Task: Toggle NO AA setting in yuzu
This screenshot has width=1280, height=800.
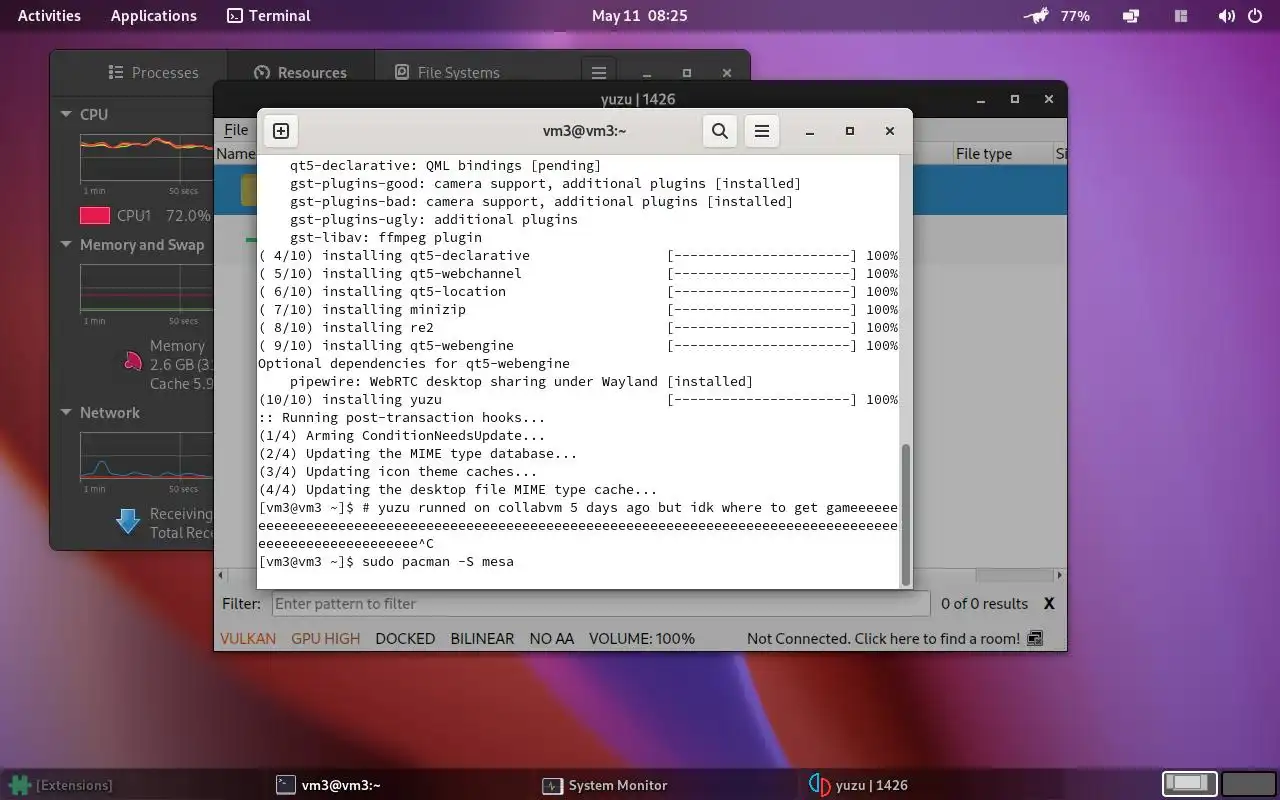Action: click(552, 639)
